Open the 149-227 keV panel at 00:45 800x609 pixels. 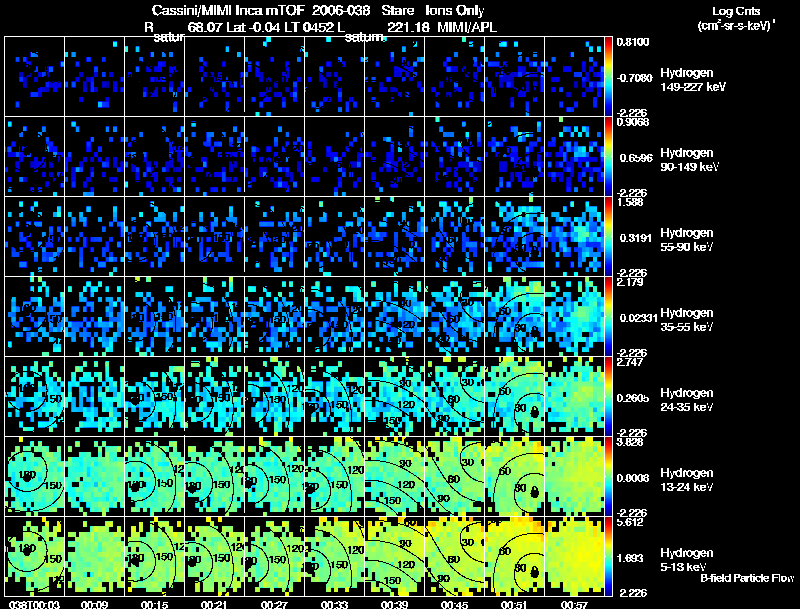455,76
